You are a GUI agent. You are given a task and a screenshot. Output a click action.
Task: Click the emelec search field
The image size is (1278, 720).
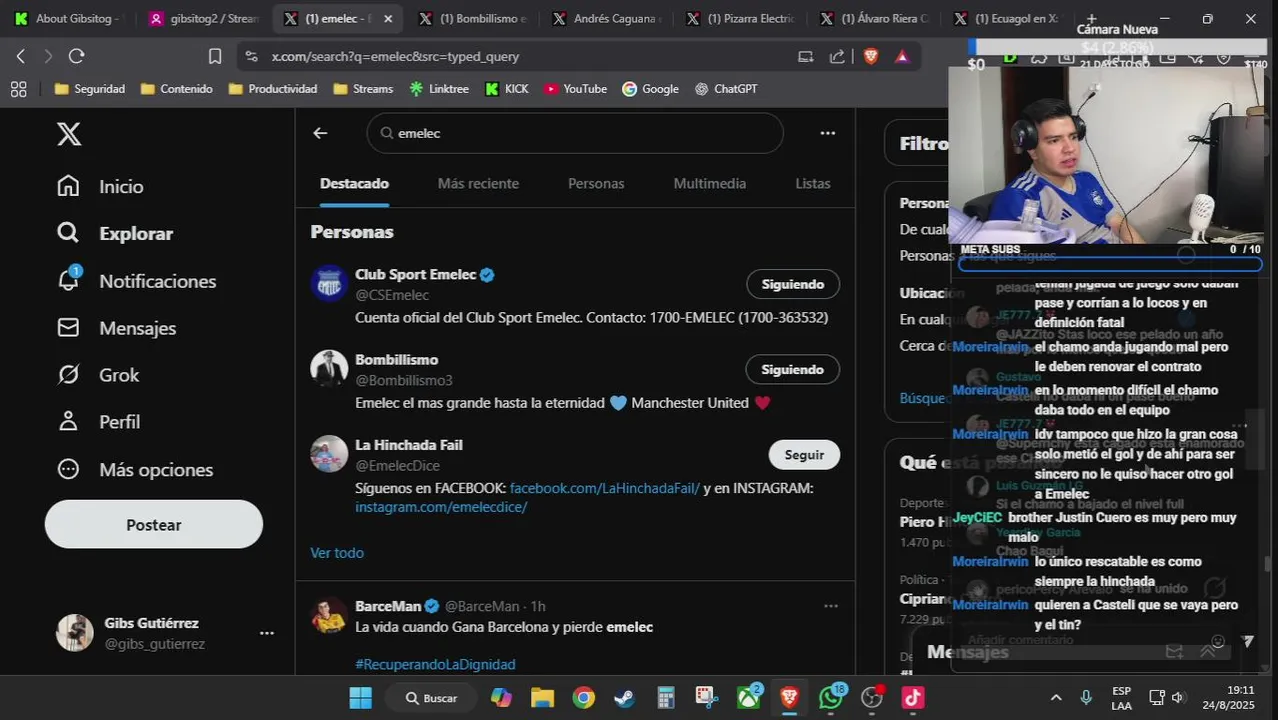(575, 133)
